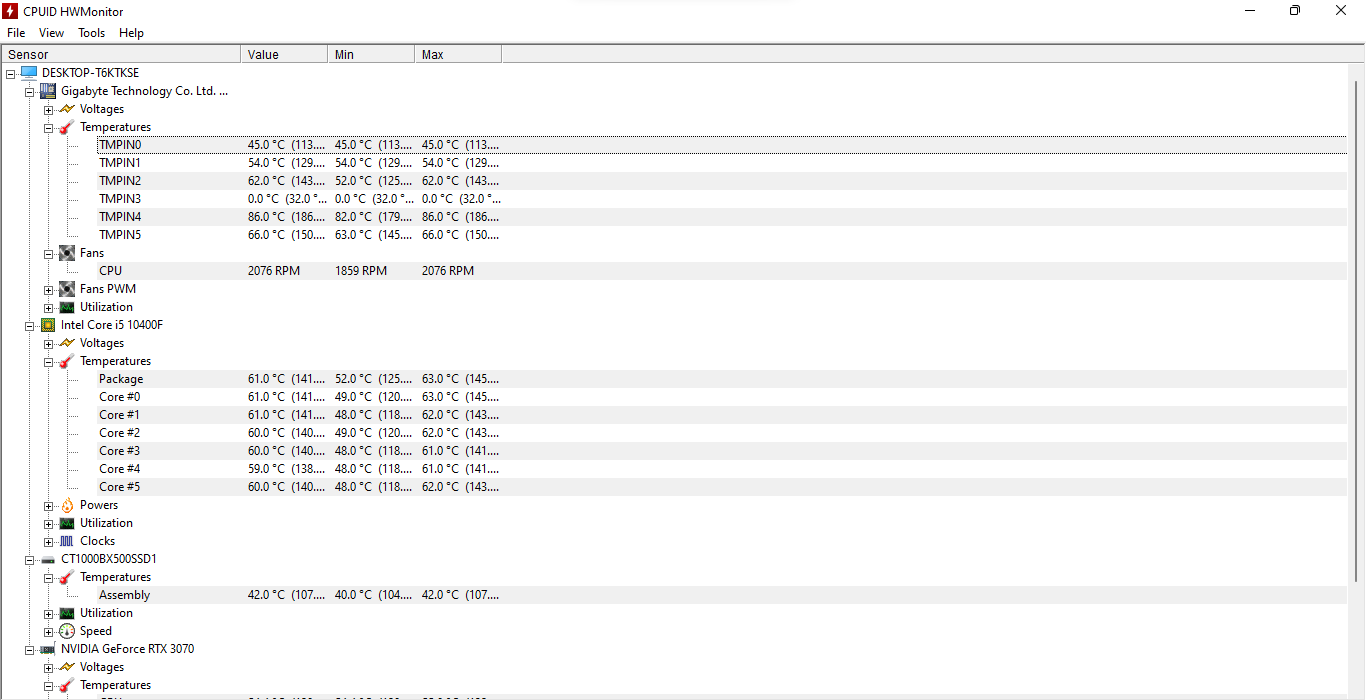
Task: Expand the Clocks node
Action: (49, 541)
